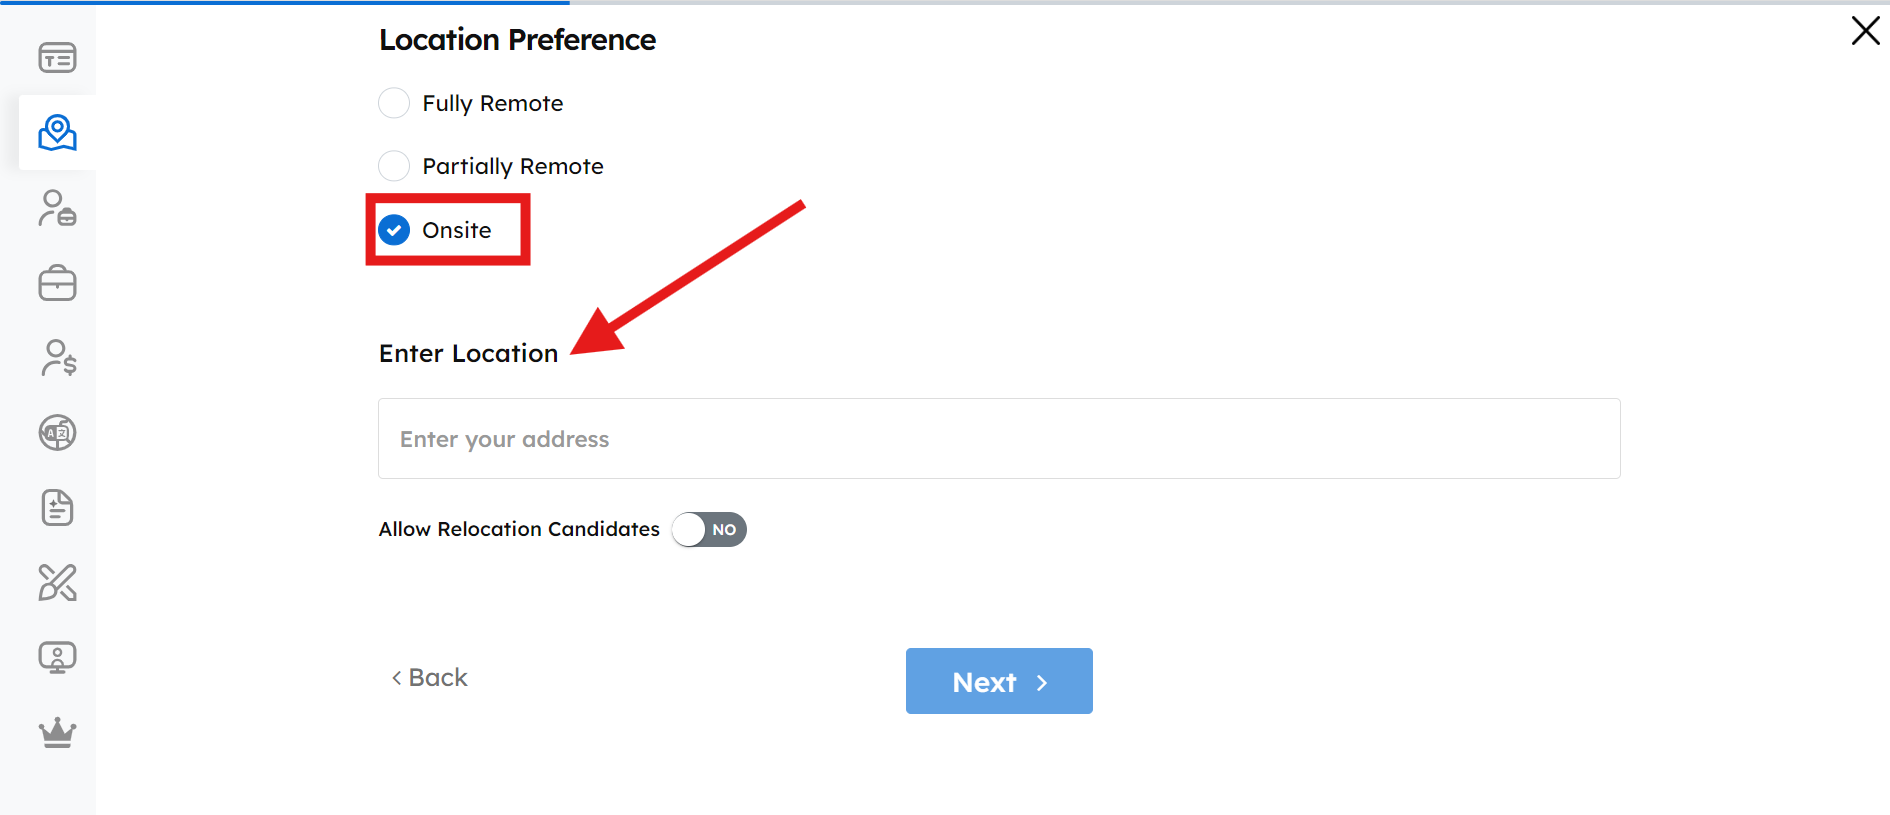Click the briefcase sidebar icon
Image resolution: width=1890 pixels, height=815 pixels.
57,283
